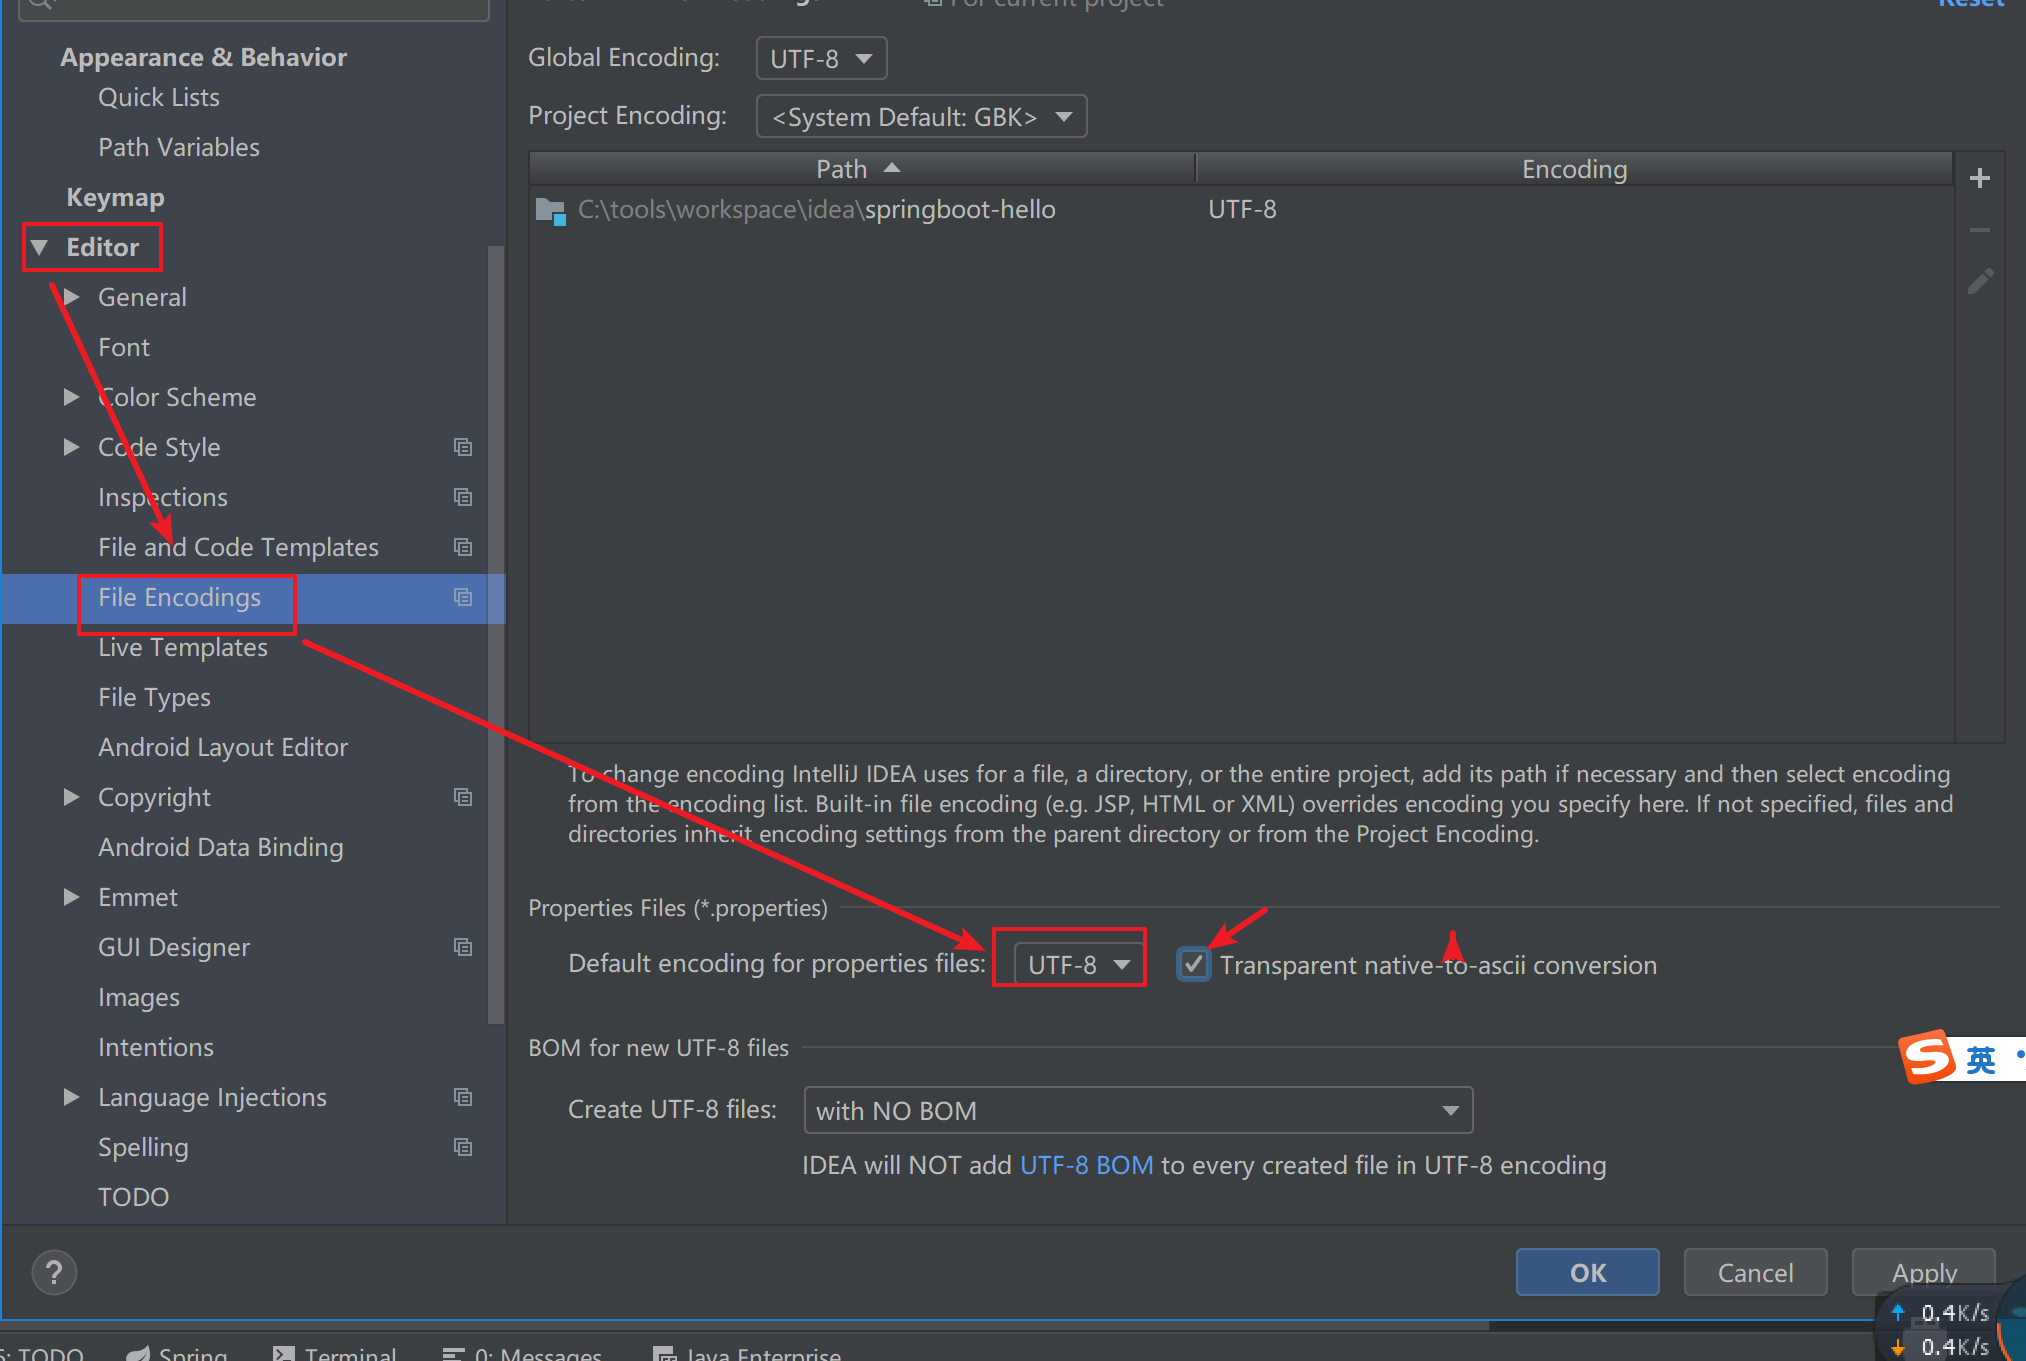Collapse the Editor tree section
This screenshot has height=1361, width=2026.
pyautogui.click(x=40, y=247)
